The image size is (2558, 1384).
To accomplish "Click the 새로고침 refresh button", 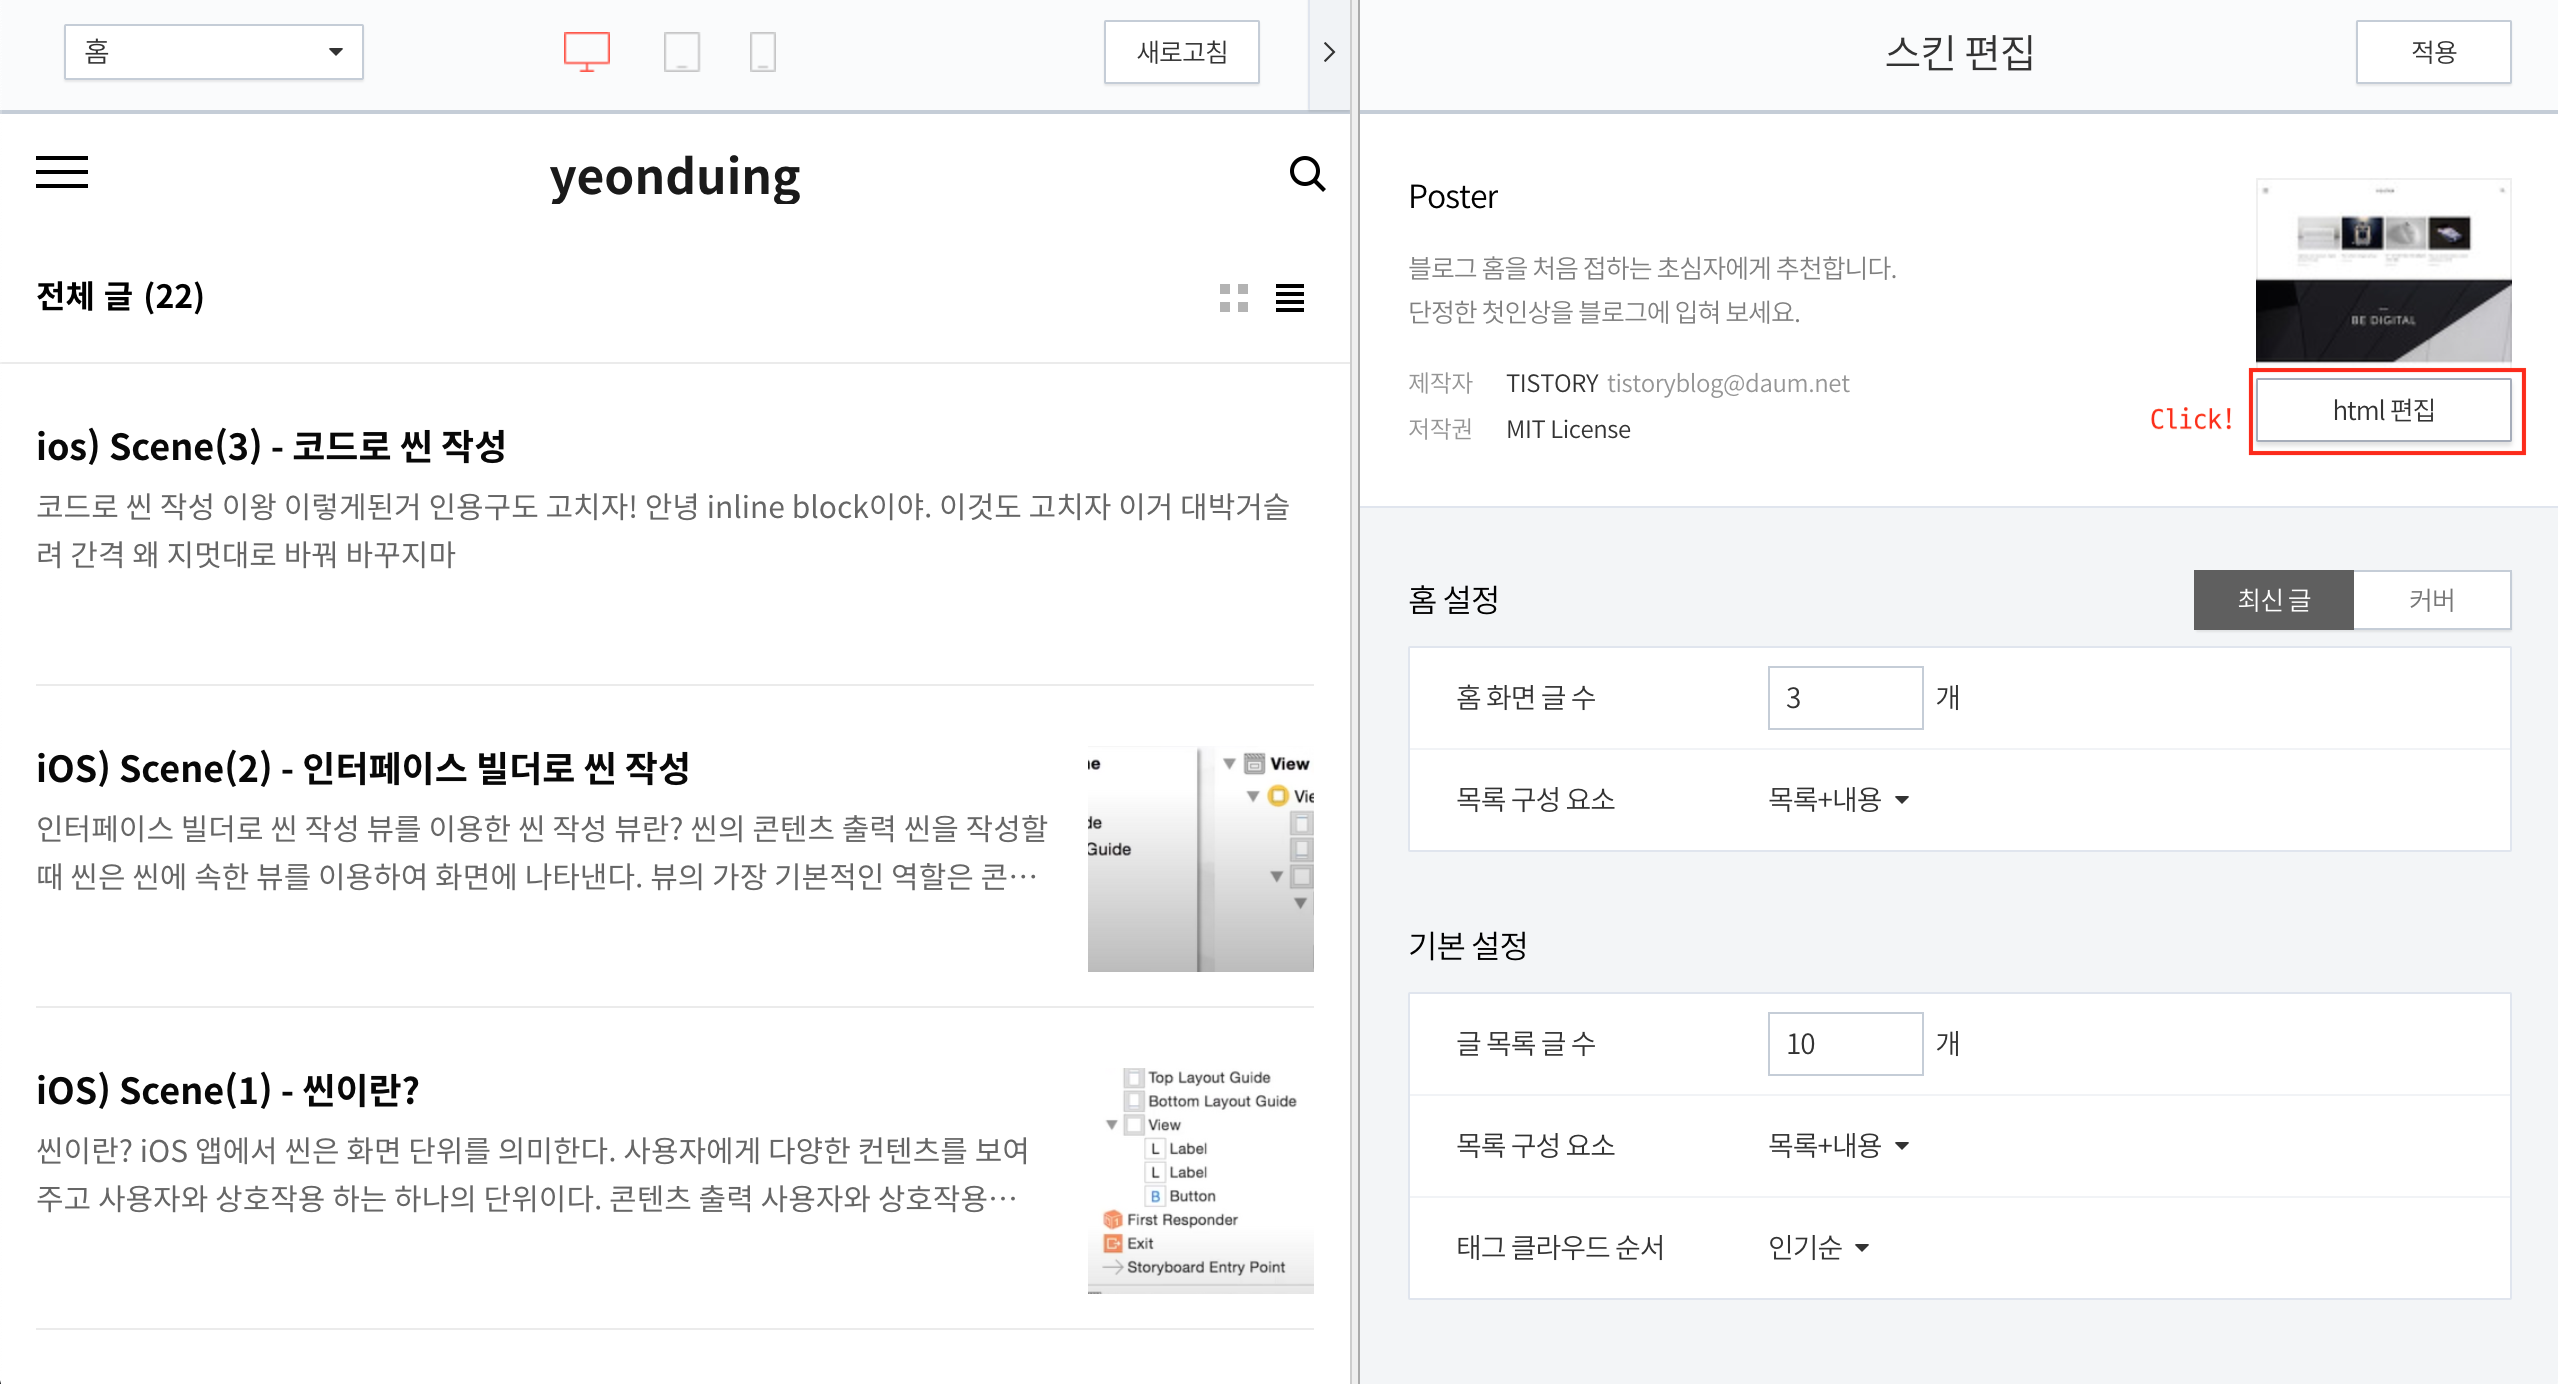I will (x=1181, y=52).
